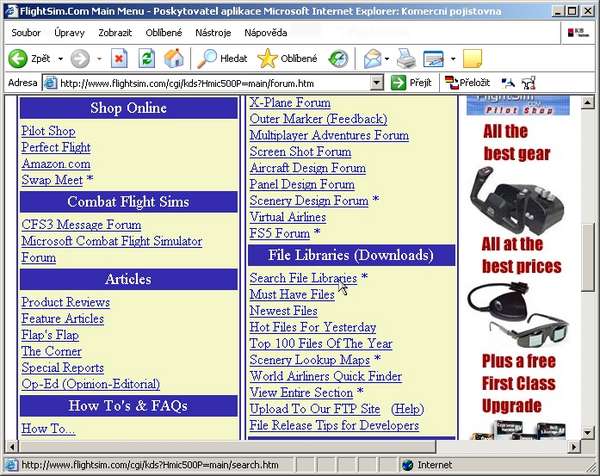
Task: Open the Pilot Shop link
Action: (48, 131)
